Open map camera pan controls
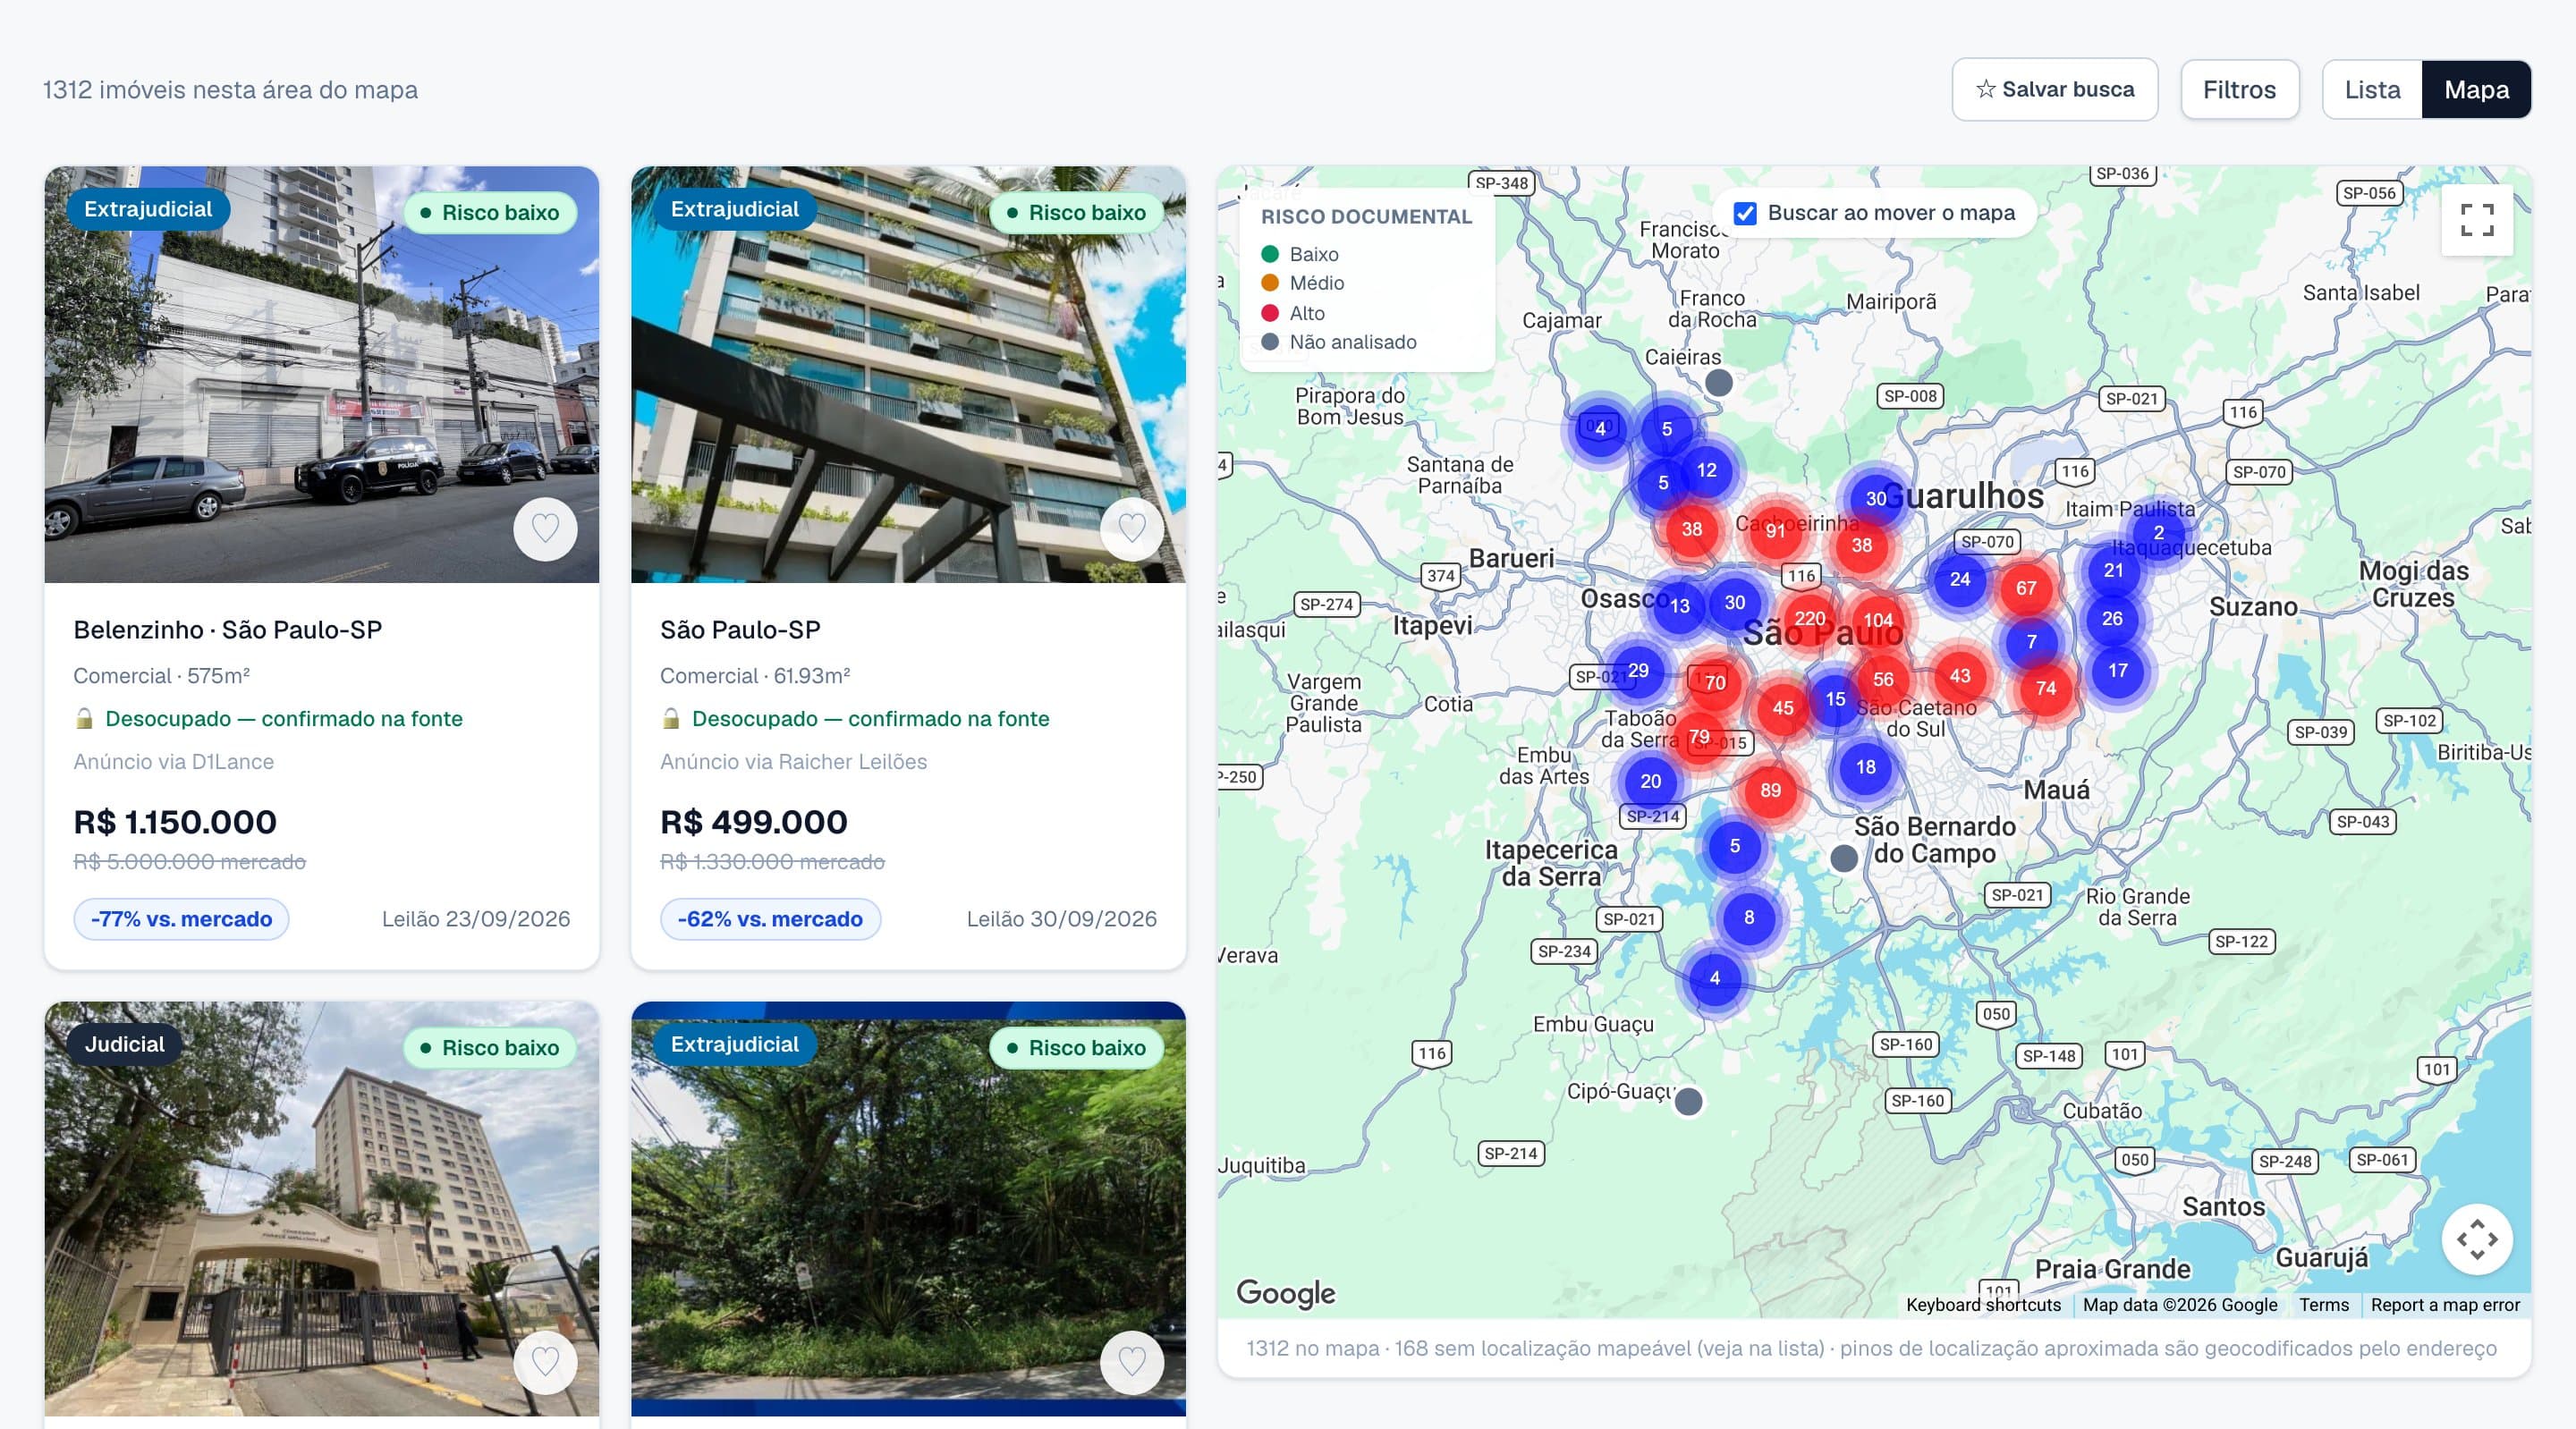2576x1429 pixels. (2477, 1239)
